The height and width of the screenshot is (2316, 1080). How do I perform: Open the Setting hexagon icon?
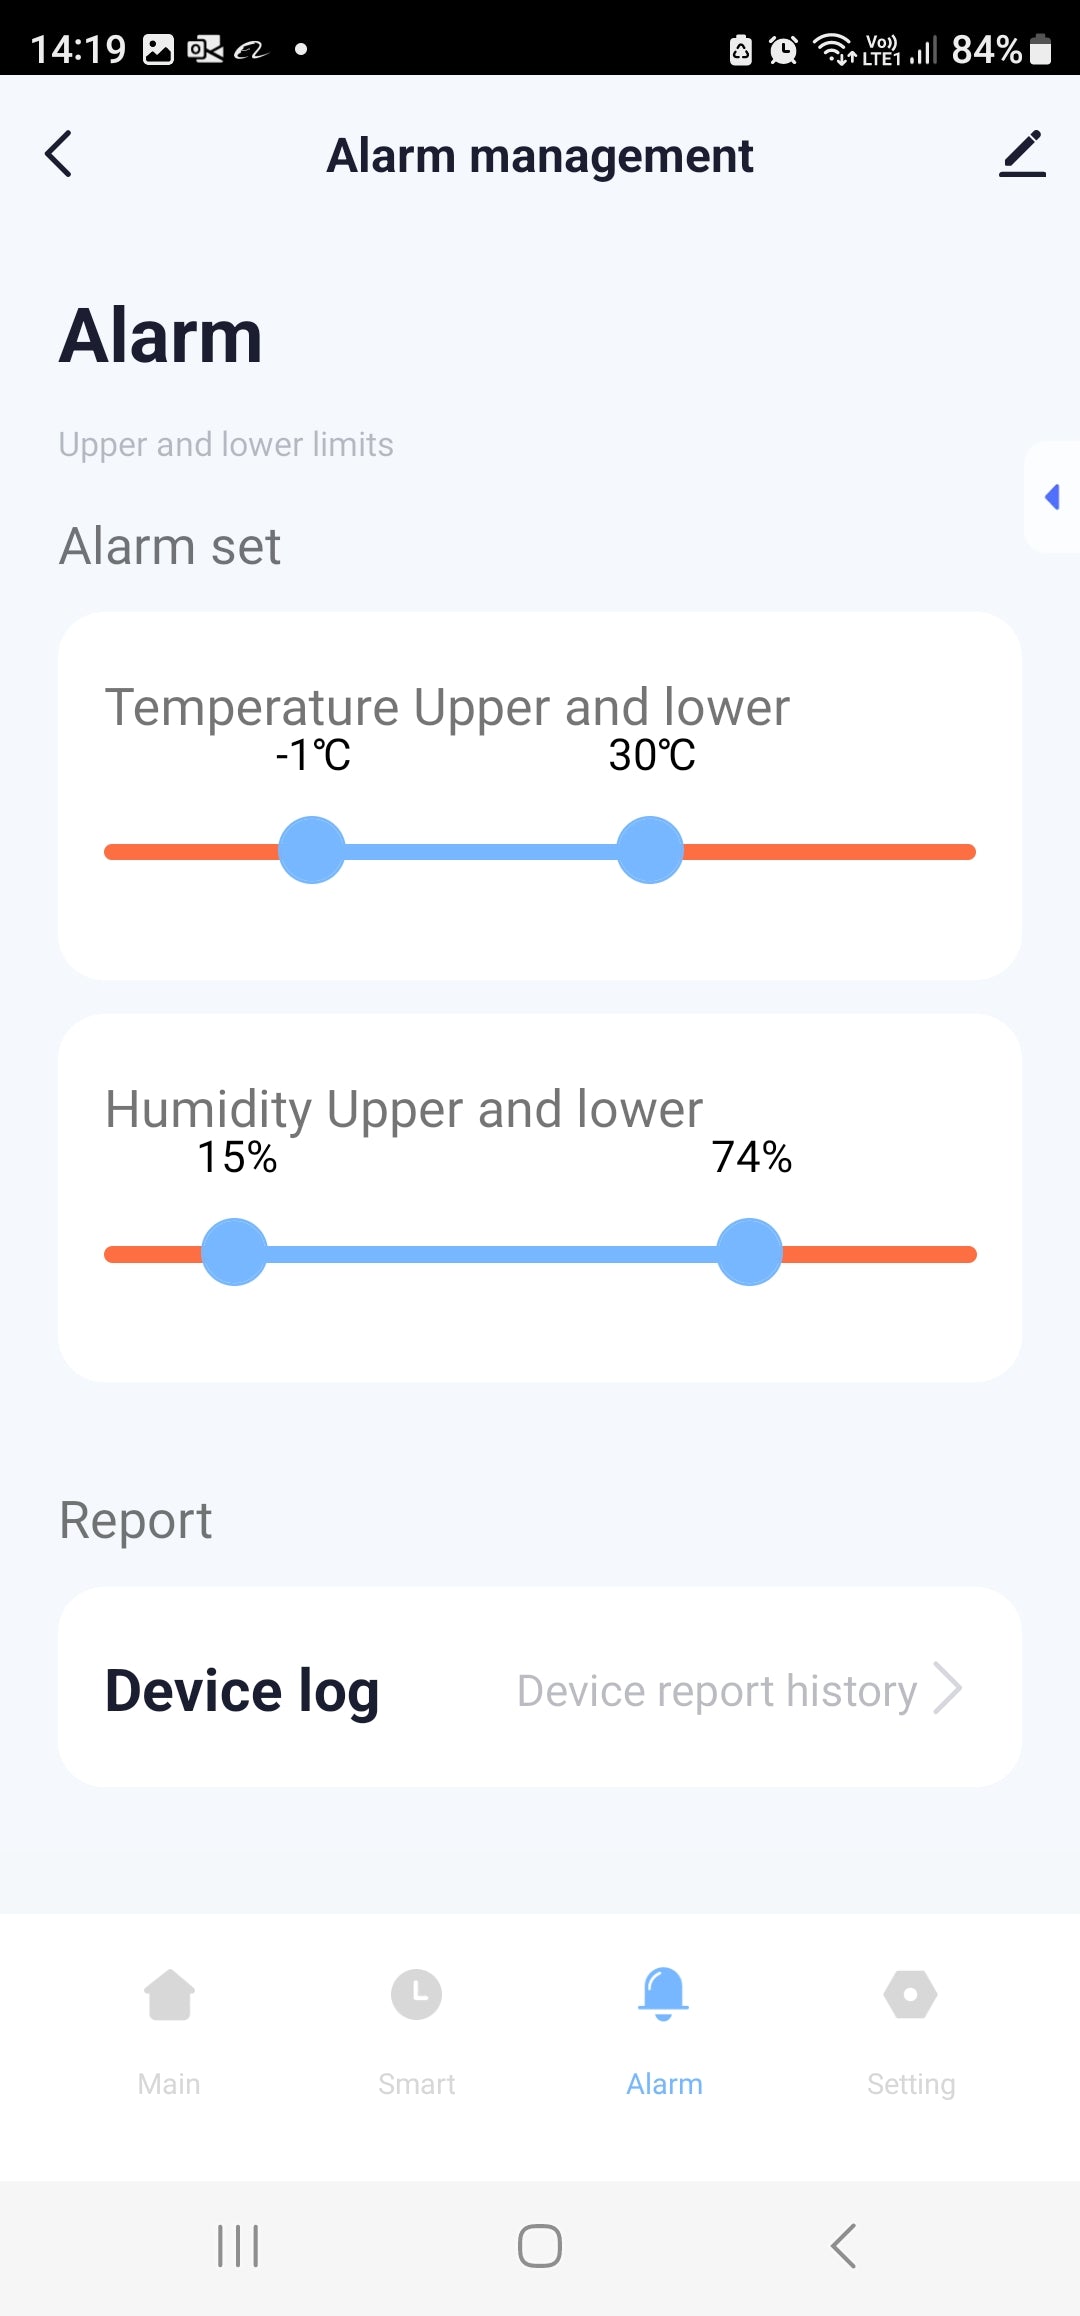coord(910,1995)
